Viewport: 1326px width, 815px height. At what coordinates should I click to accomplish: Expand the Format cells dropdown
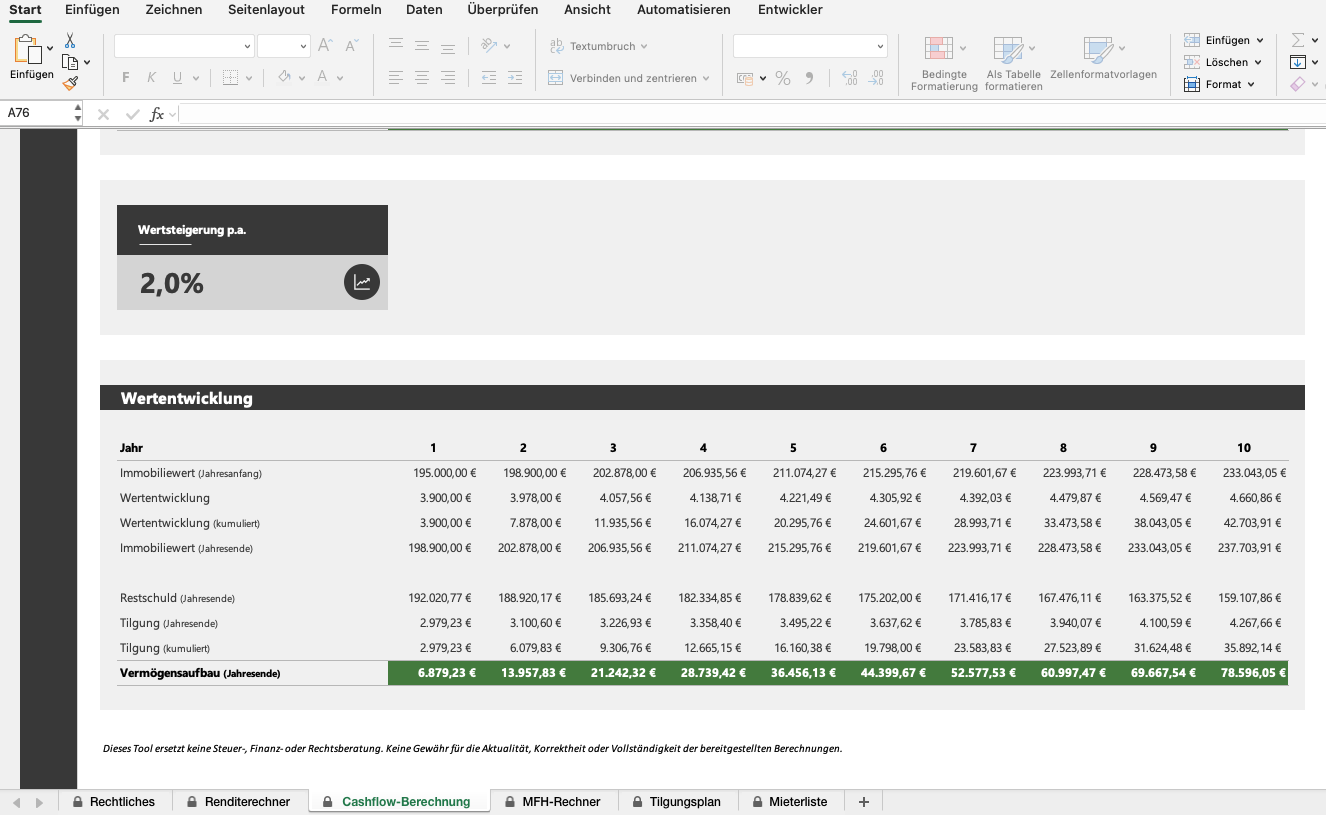[x=1219, y=85]
